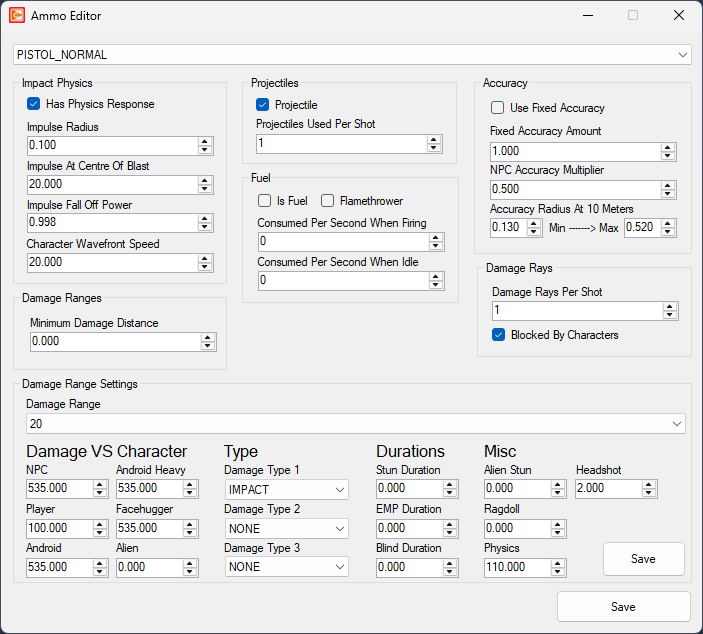Screen dimensions: 703x634
Task: Open the PISTOL_NORMAL ammo type dropdown
Action: (x=683, y=55)
